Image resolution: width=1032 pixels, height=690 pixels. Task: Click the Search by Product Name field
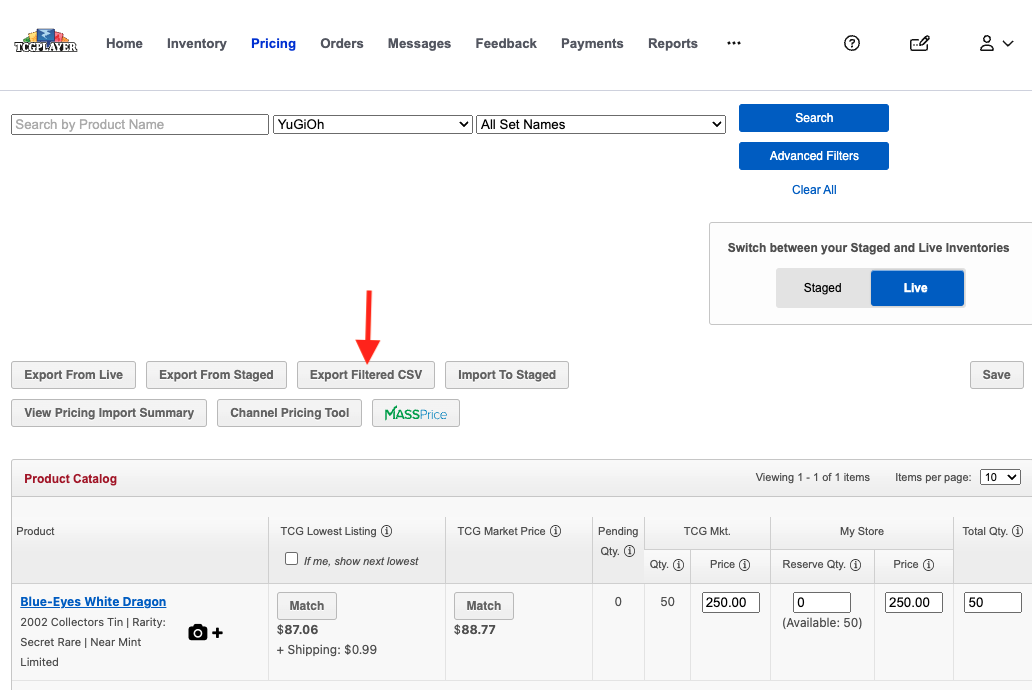pos(140,124)
